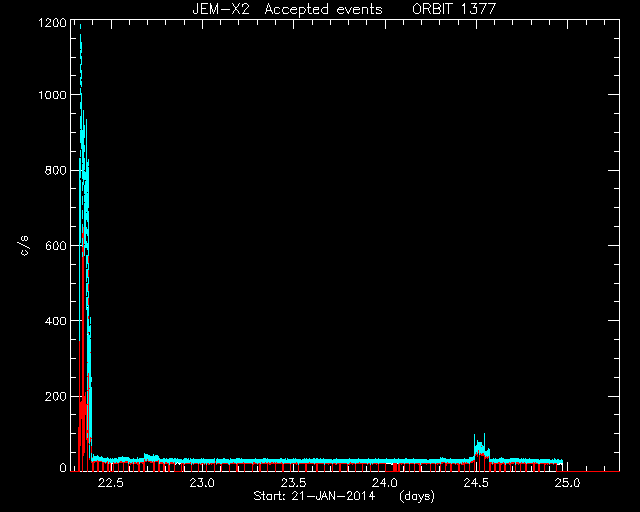Viewport: 640px width, 512px height.
Task: Click the small cyan bump near day 24.5
Action: coord(481,447)
